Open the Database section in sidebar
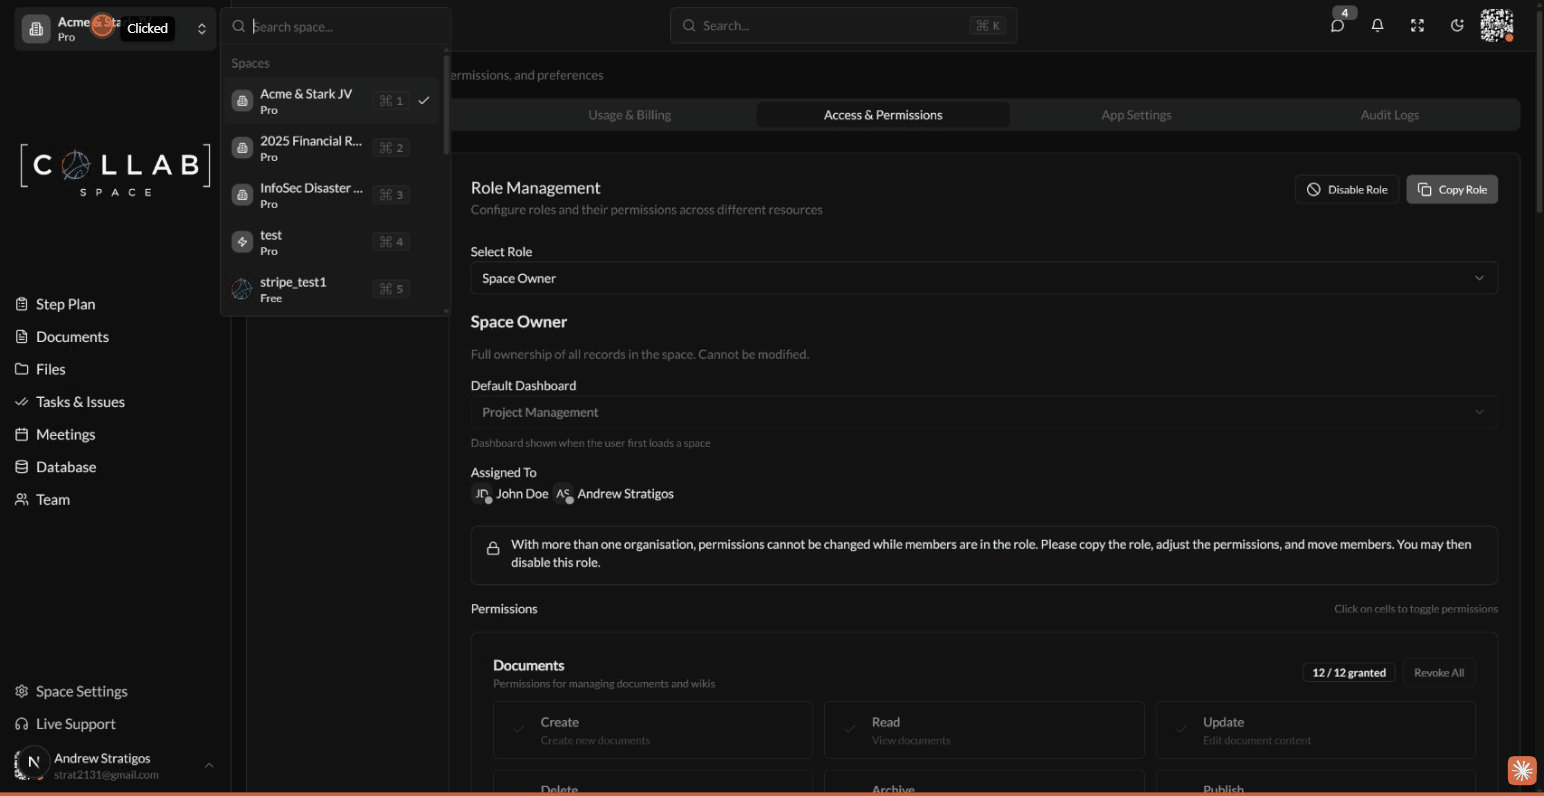This screenshot has height=796, width=1544. click(22, 466)
